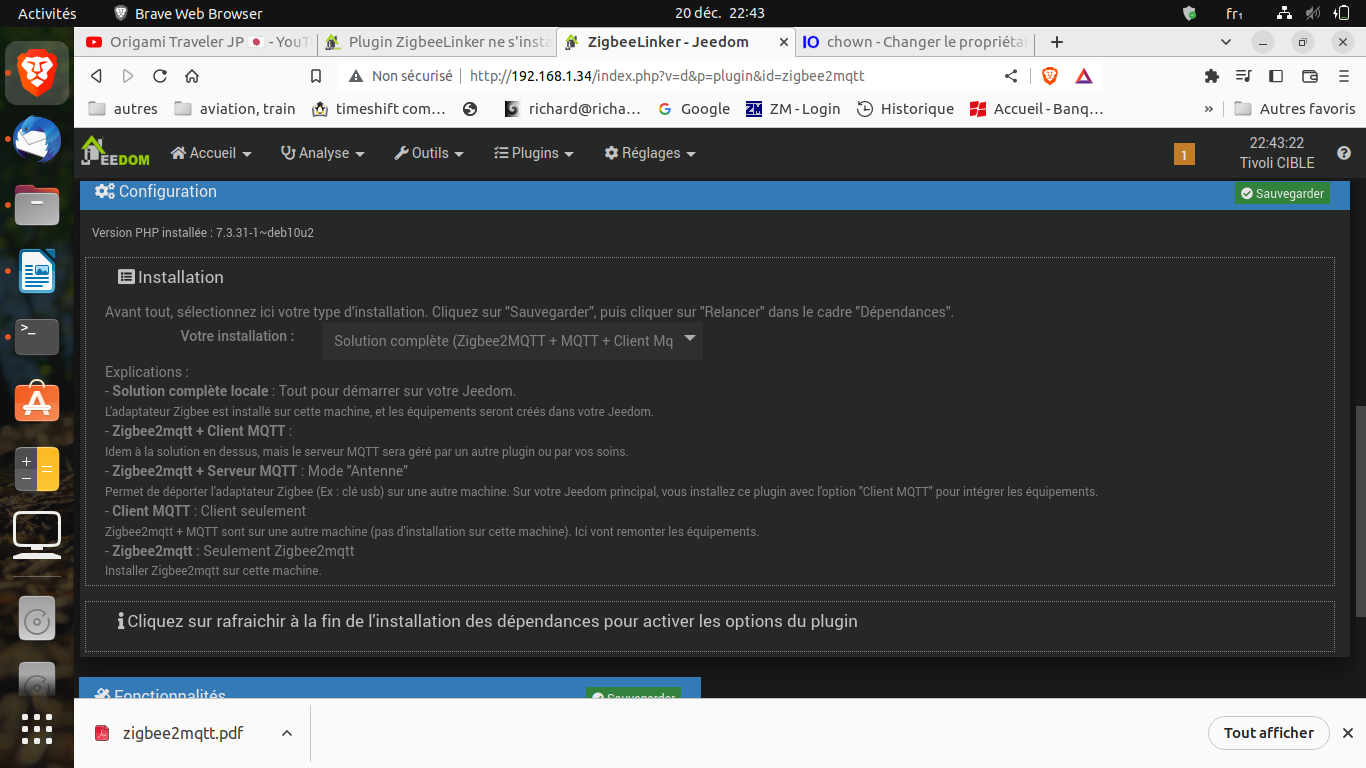The height and width of the screenshot is (768, 1366).
Task: Switch to the Origami Traveler JP YouTube tab
Action: click(197, 42)
